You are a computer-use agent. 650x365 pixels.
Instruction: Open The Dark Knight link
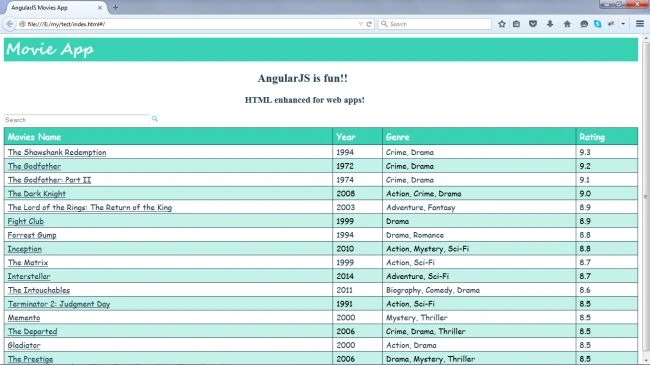(36, 193)
